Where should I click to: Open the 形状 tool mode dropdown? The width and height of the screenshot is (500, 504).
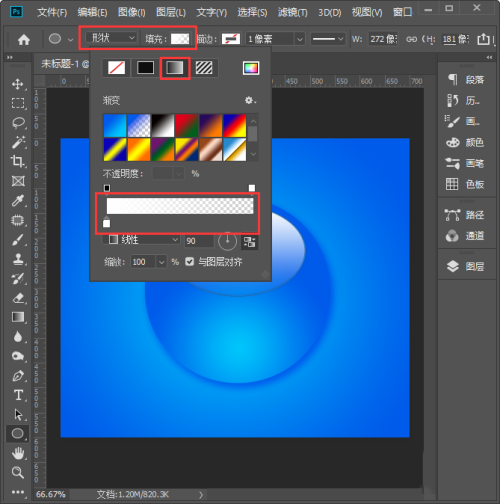(111, 38)
